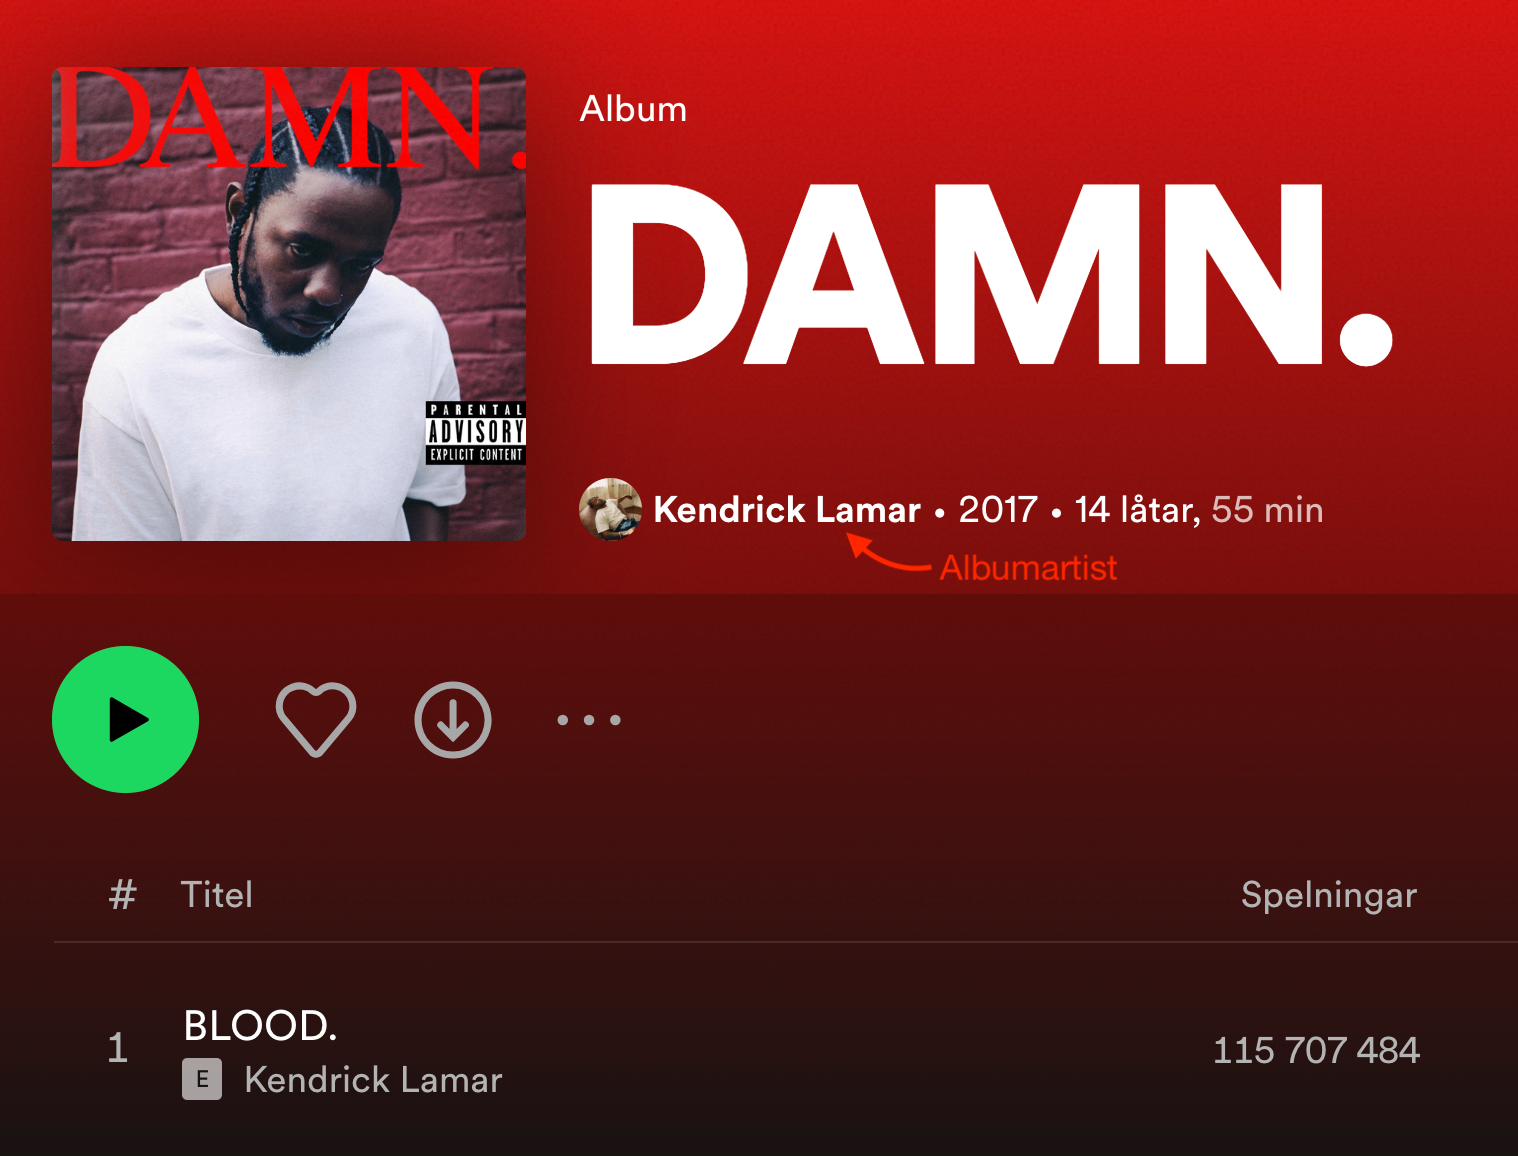This screenshot has height=1156, width=1518.
Task: Click the Album type label
Action: click(633, 109)
